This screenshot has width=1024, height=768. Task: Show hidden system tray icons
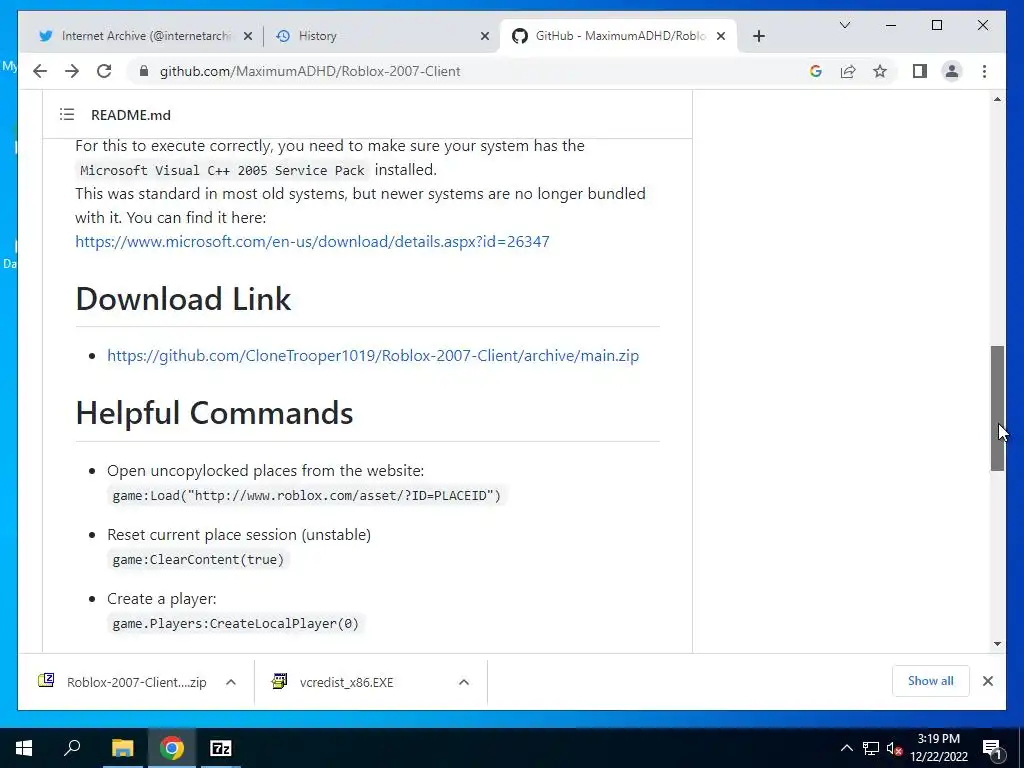(x=846, y=748)
